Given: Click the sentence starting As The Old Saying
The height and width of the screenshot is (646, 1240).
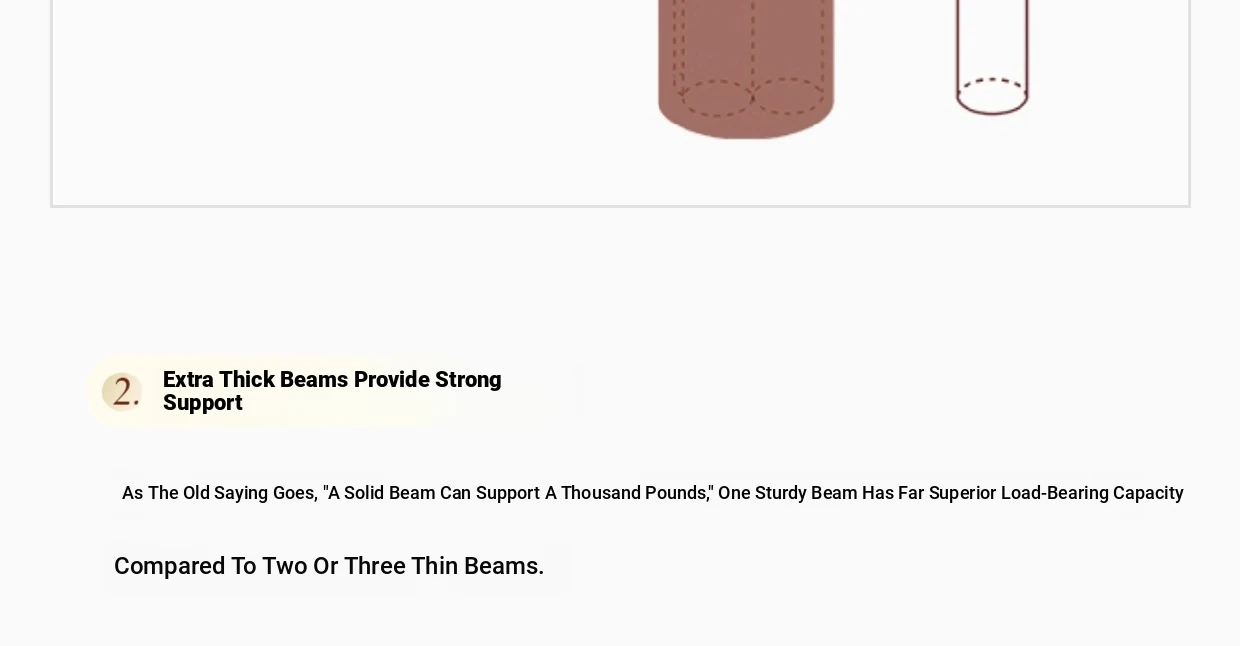Looking at the screenshot, I should tap(653, 493).
